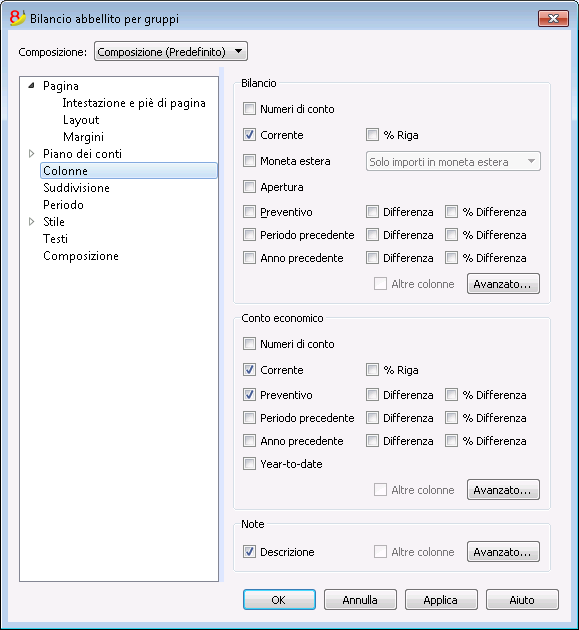
Task: Enable % Riga beside Bilancio Corrente
Action: 372,135
